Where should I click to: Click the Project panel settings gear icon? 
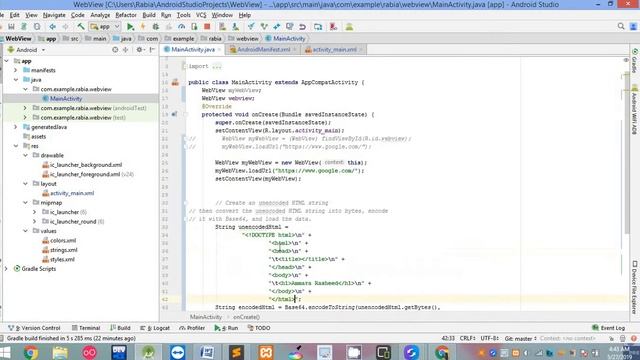(x=139, y=50)
